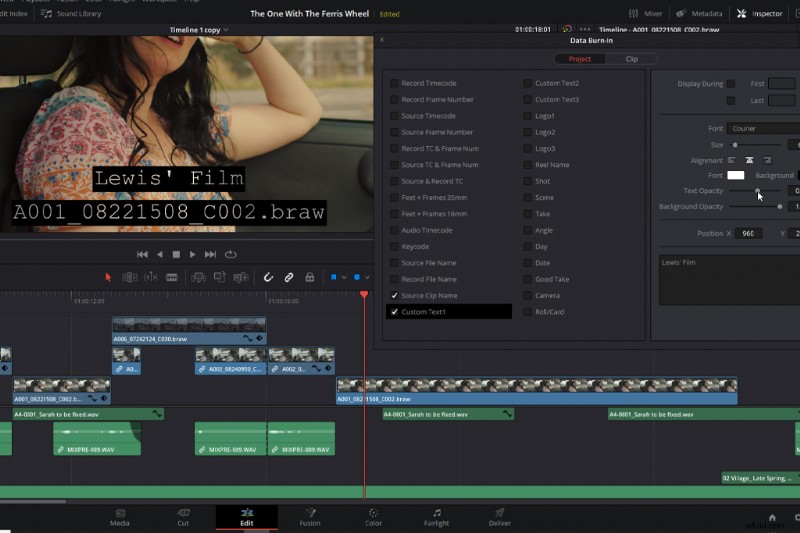Screen dimensions: 800x533
Task: Toggle the Position Lock padlock icon
Action: coord(309,277)
